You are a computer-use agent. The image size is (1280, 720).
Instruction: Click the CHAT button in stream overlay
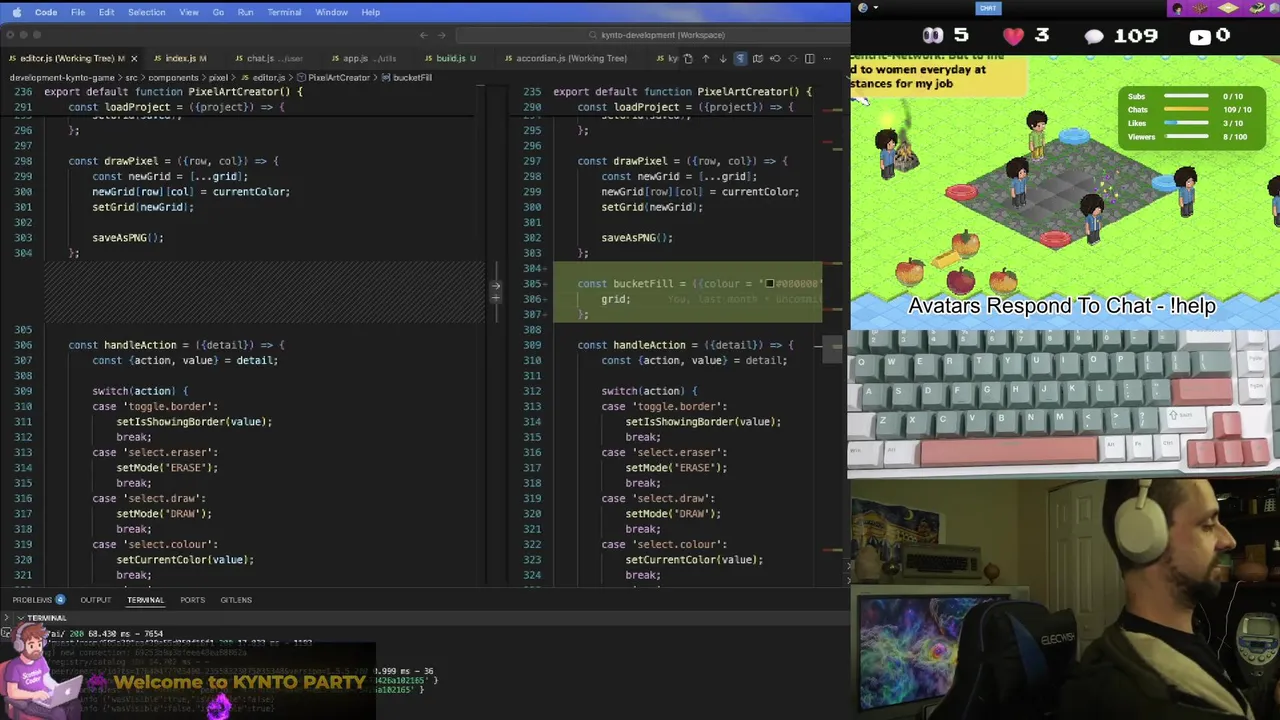click(x=988, y=8)
